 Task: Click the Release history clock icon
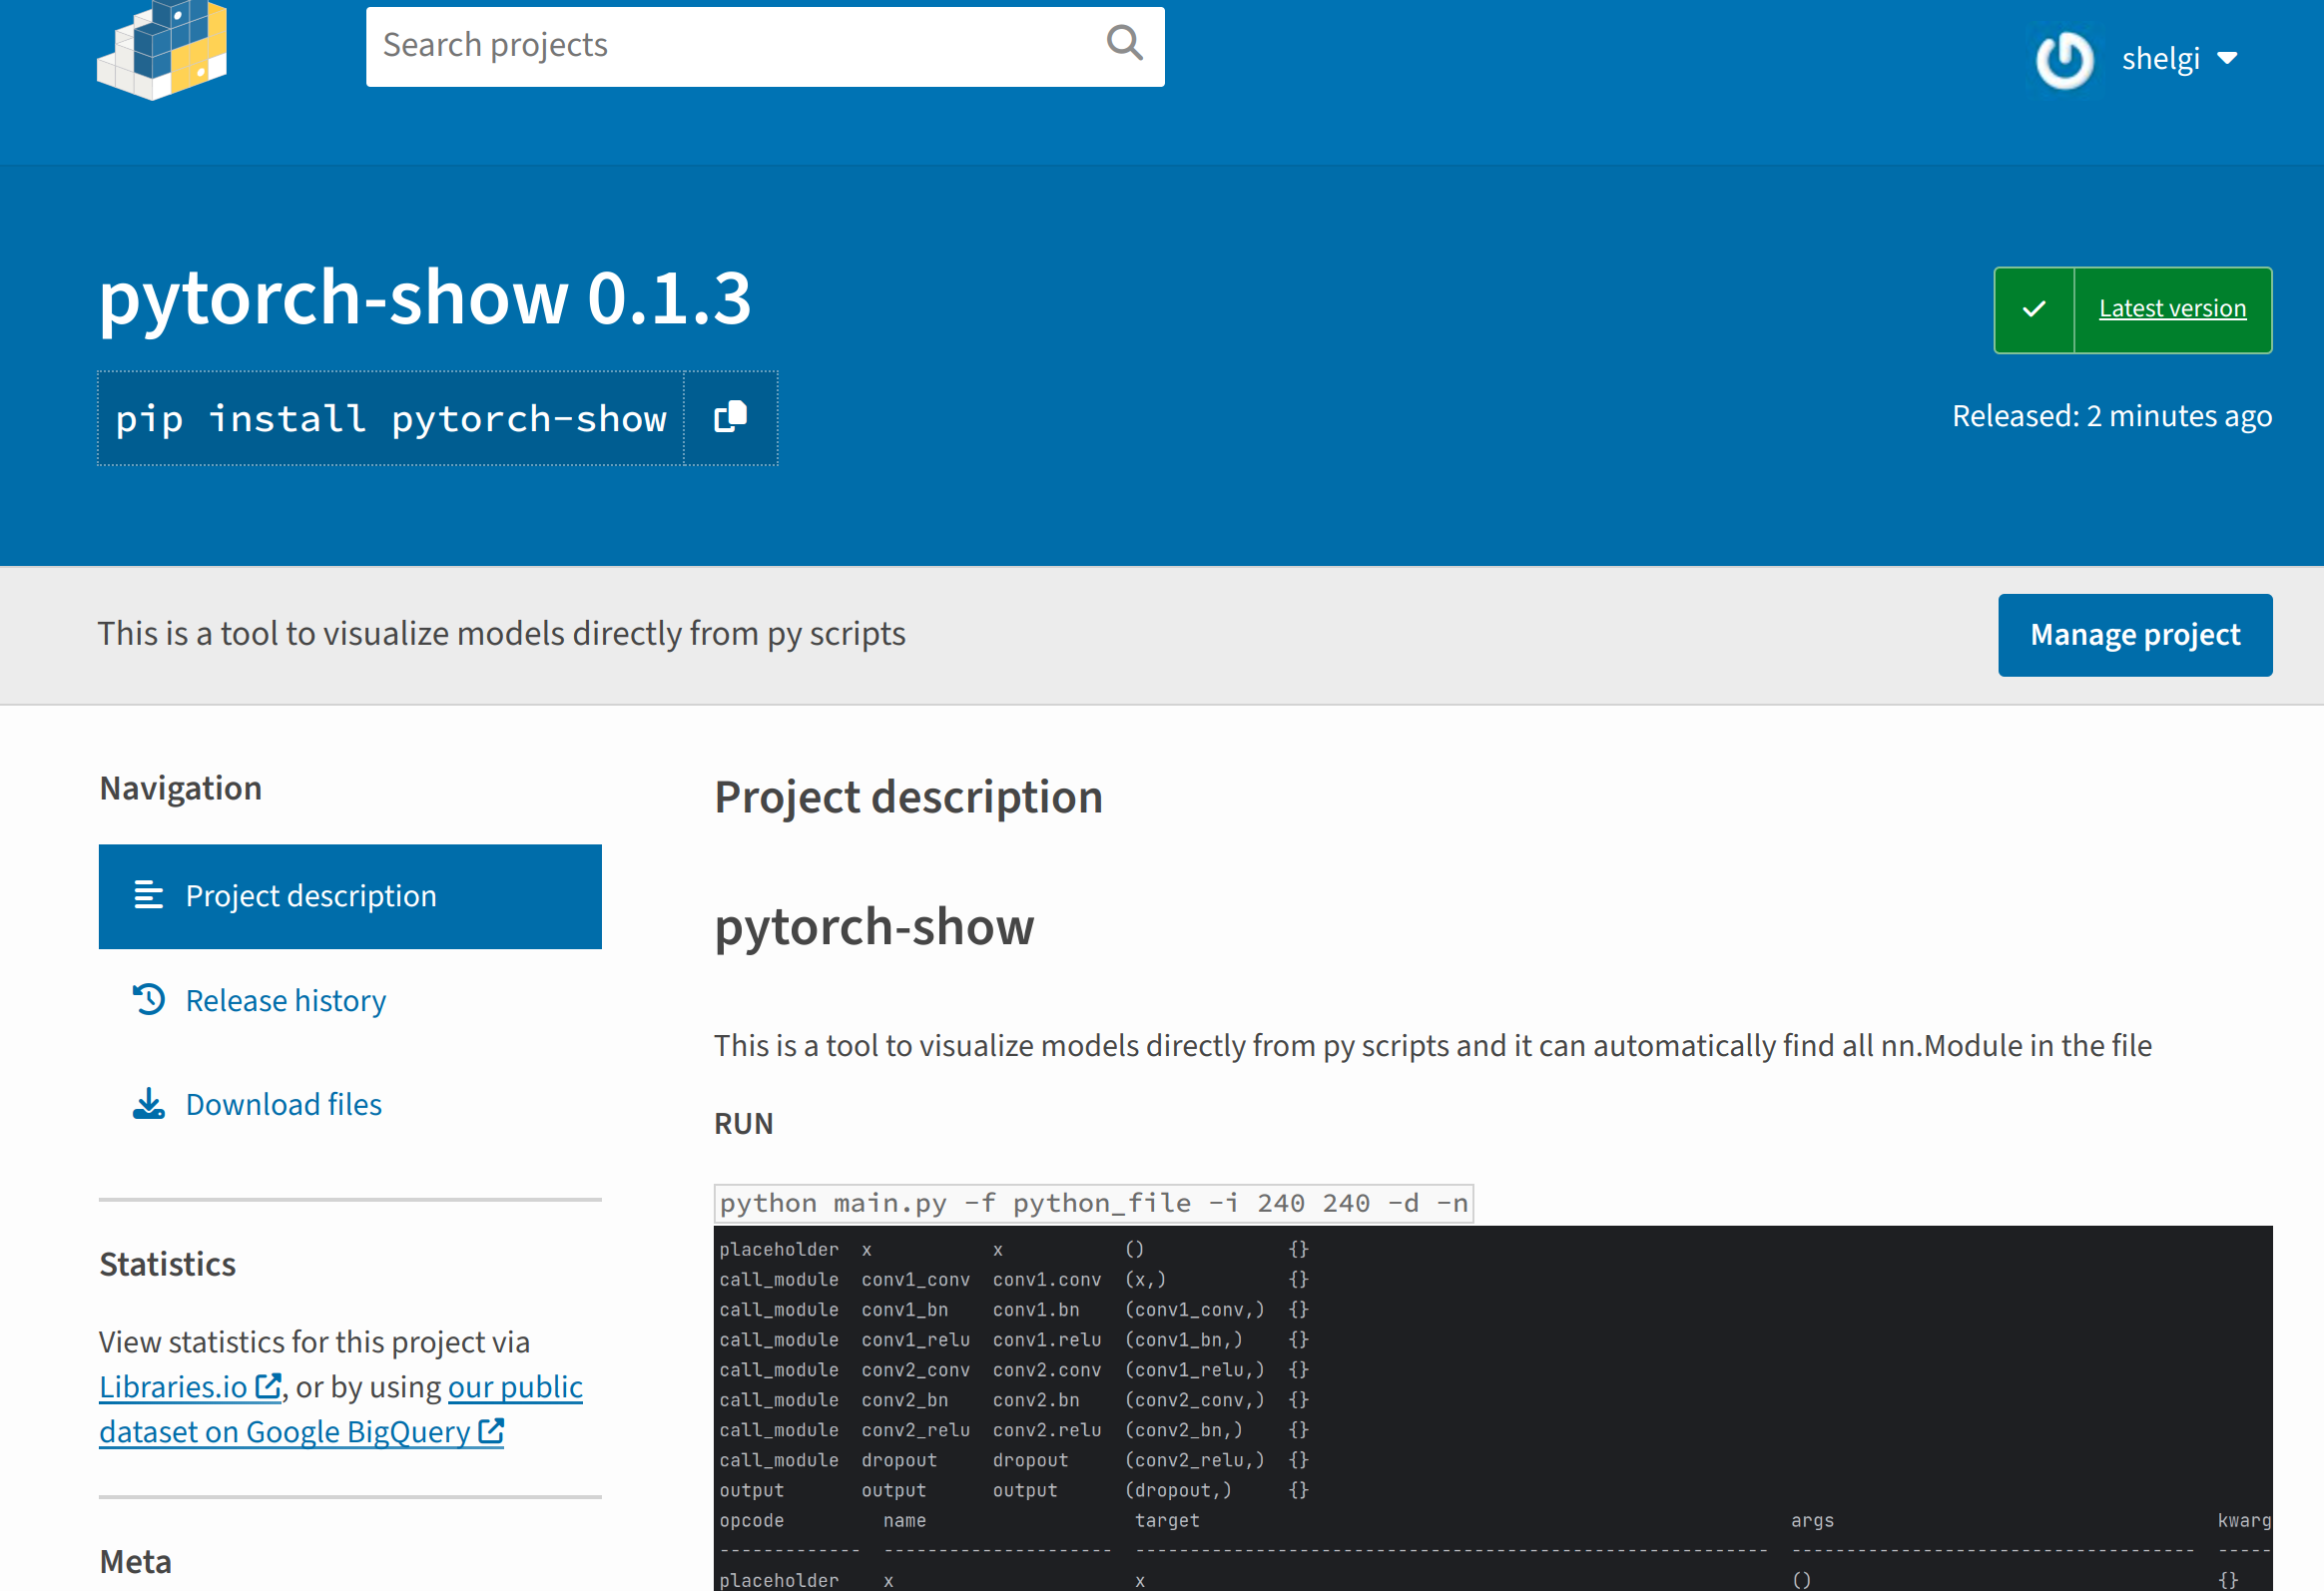click(149, 999)
